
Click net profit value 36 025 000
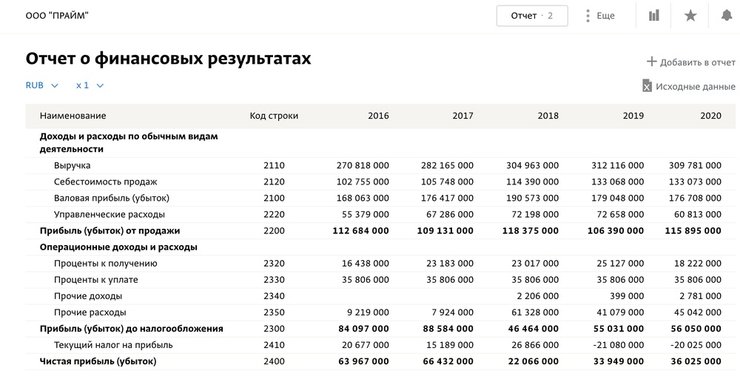point(696,361)
